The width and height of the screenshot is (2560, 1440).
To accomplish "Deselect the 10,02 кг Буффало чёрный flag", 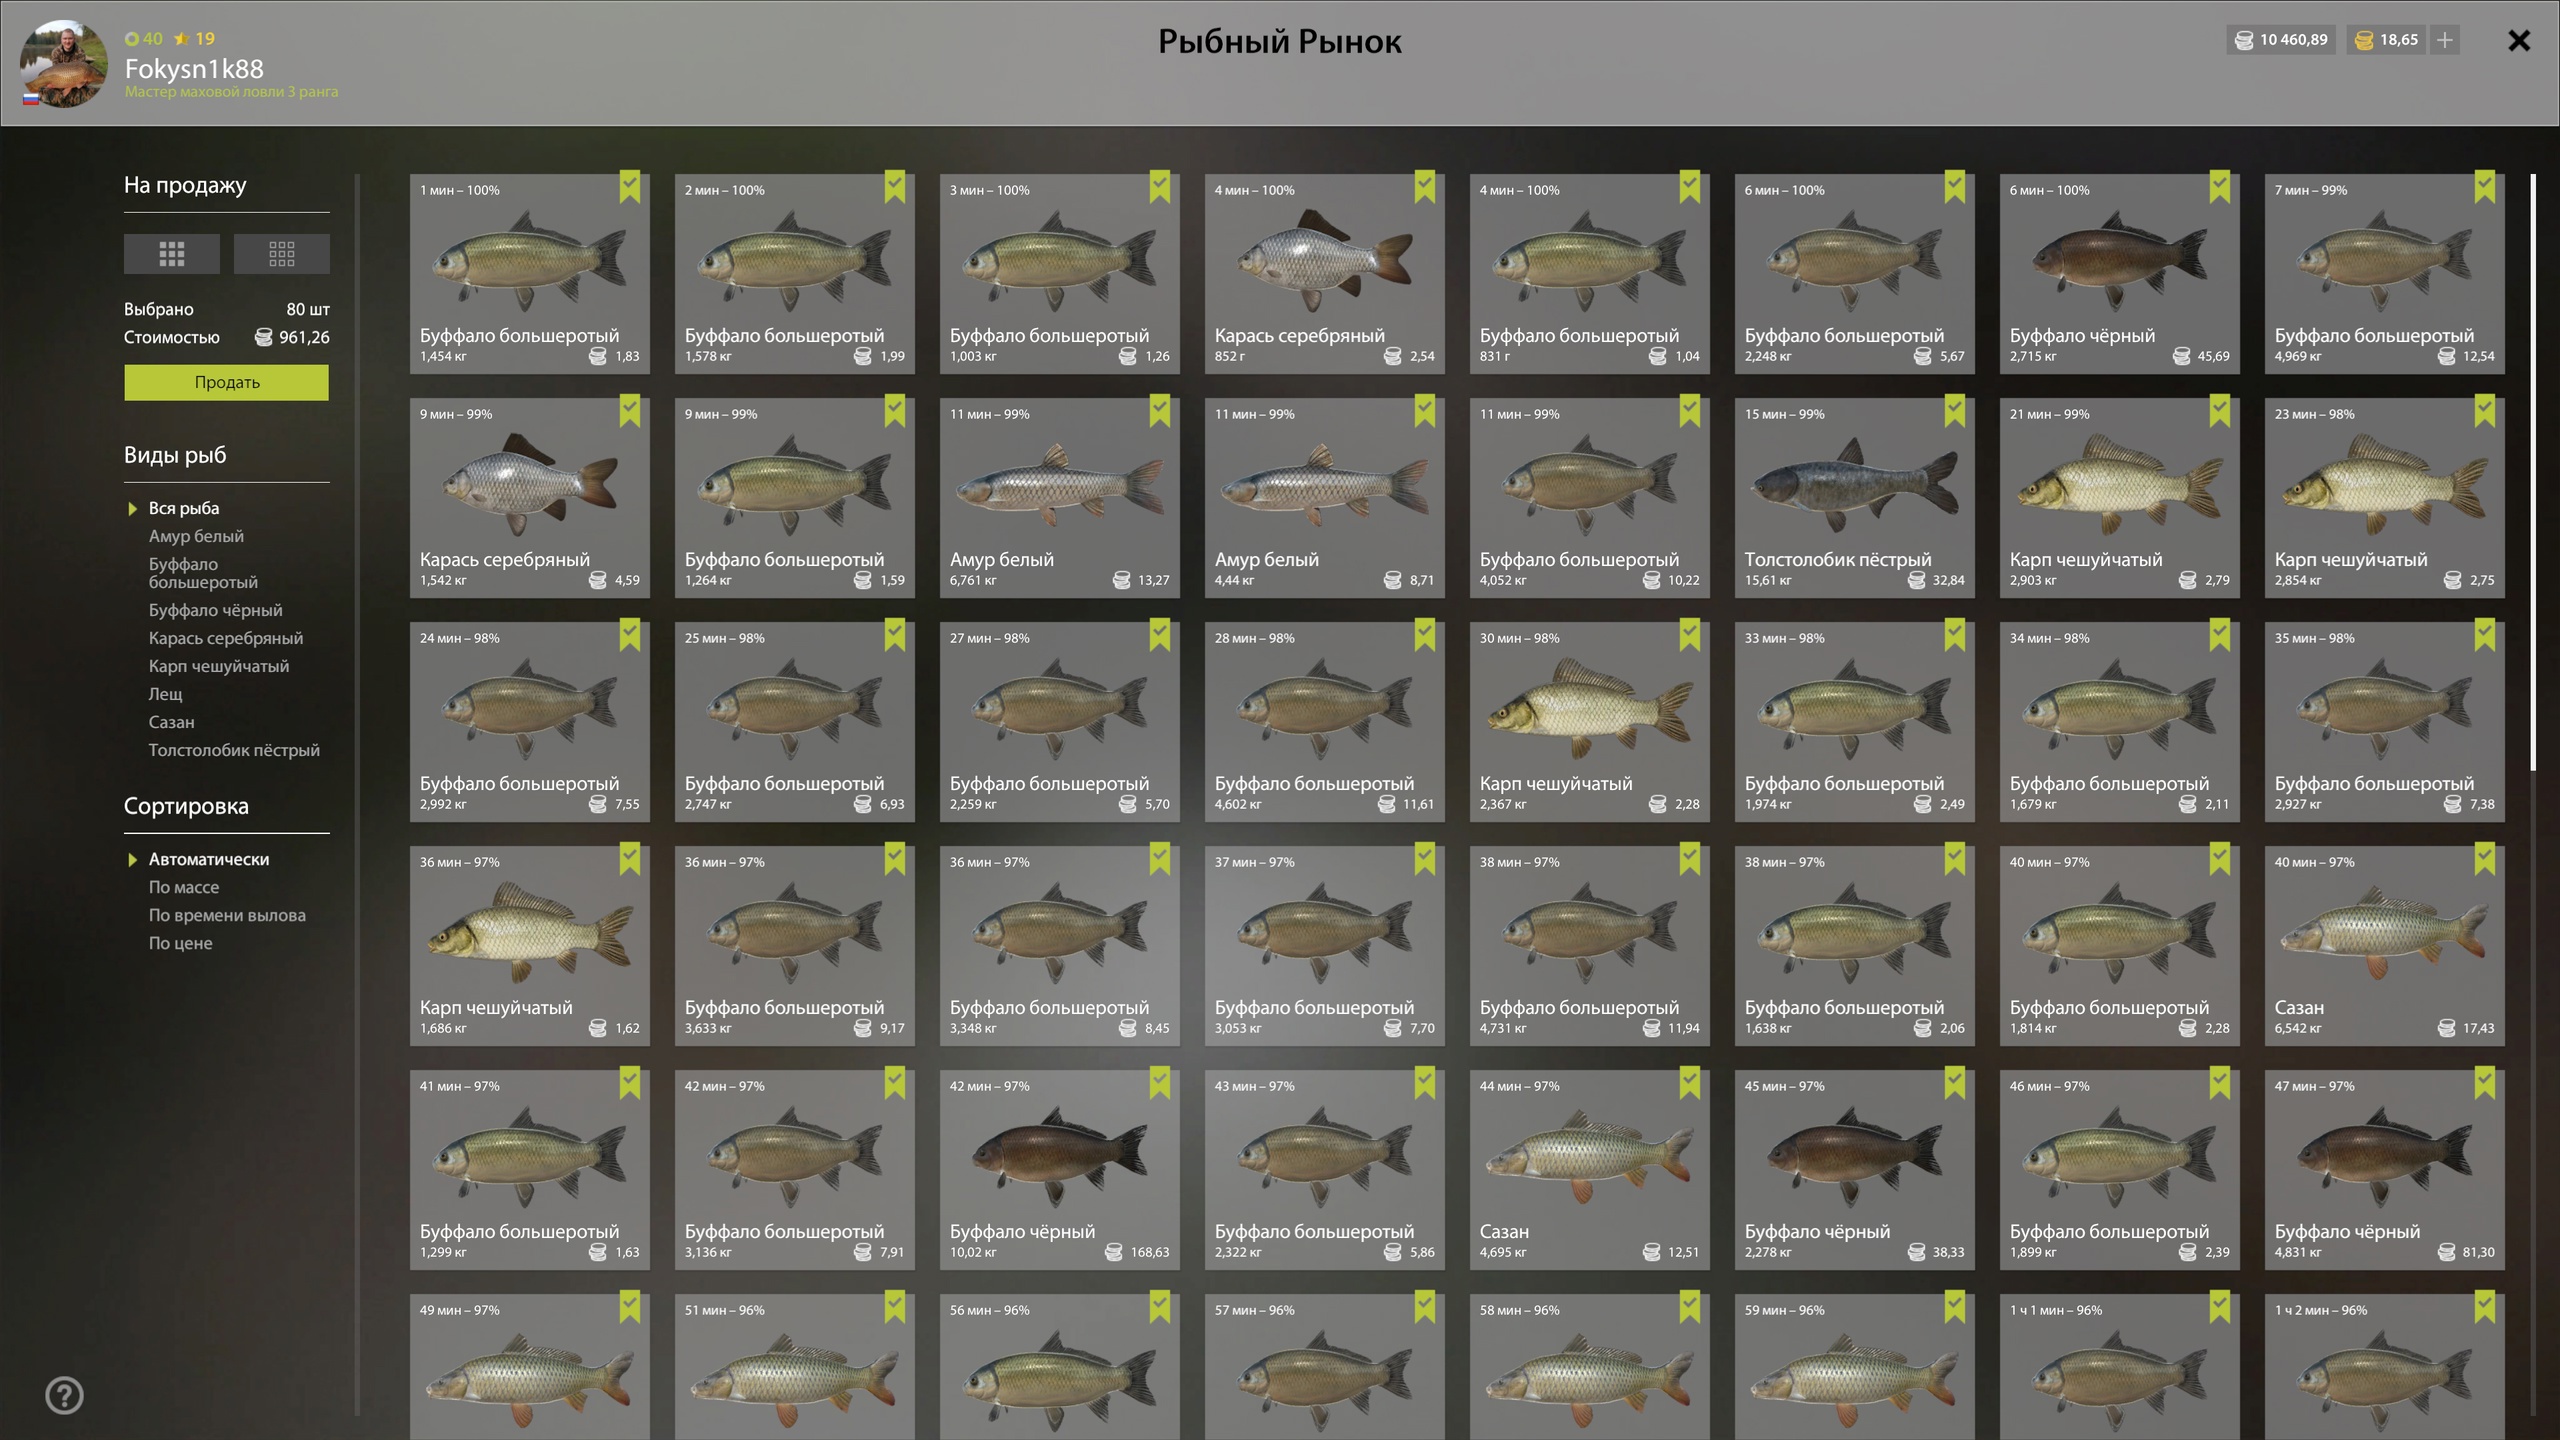I will click(1160, 1082).
